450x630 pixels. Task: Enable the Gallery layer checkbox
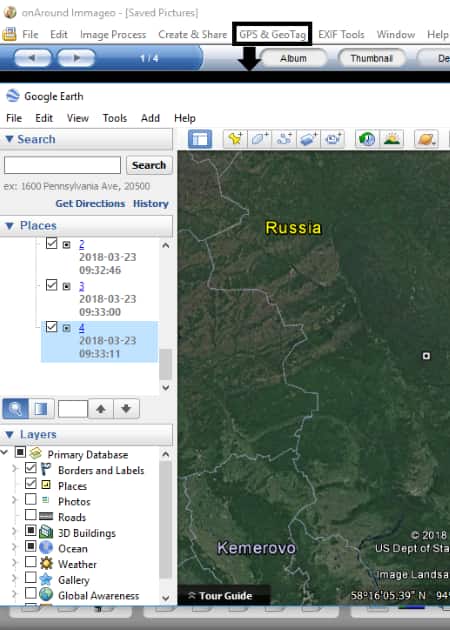click(31, 577)
